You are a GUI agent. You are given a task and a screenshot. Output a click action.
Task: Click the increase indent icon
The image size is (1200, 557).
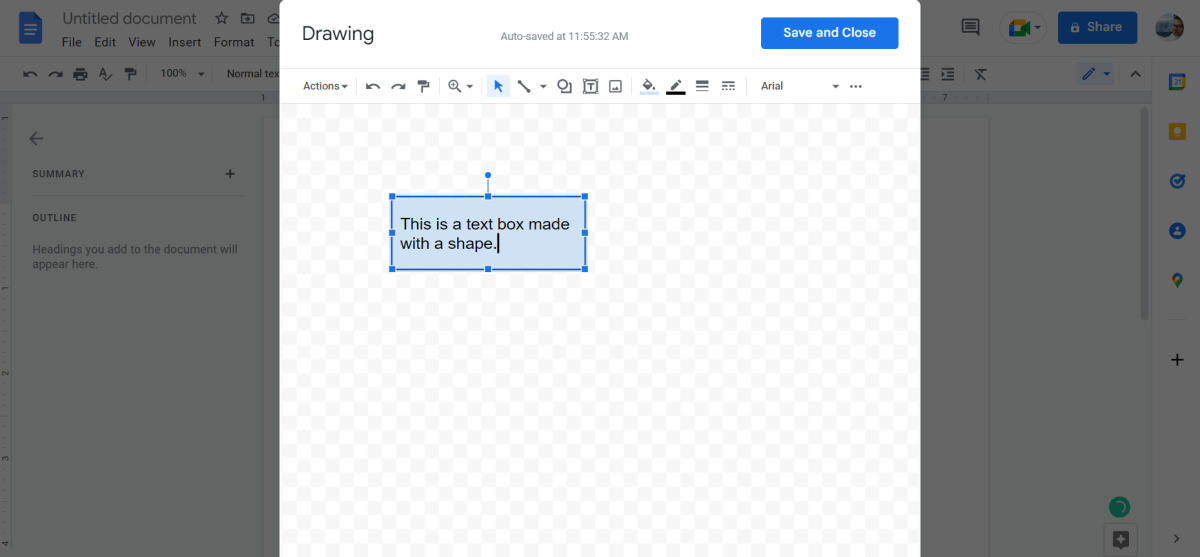(947, 74)
